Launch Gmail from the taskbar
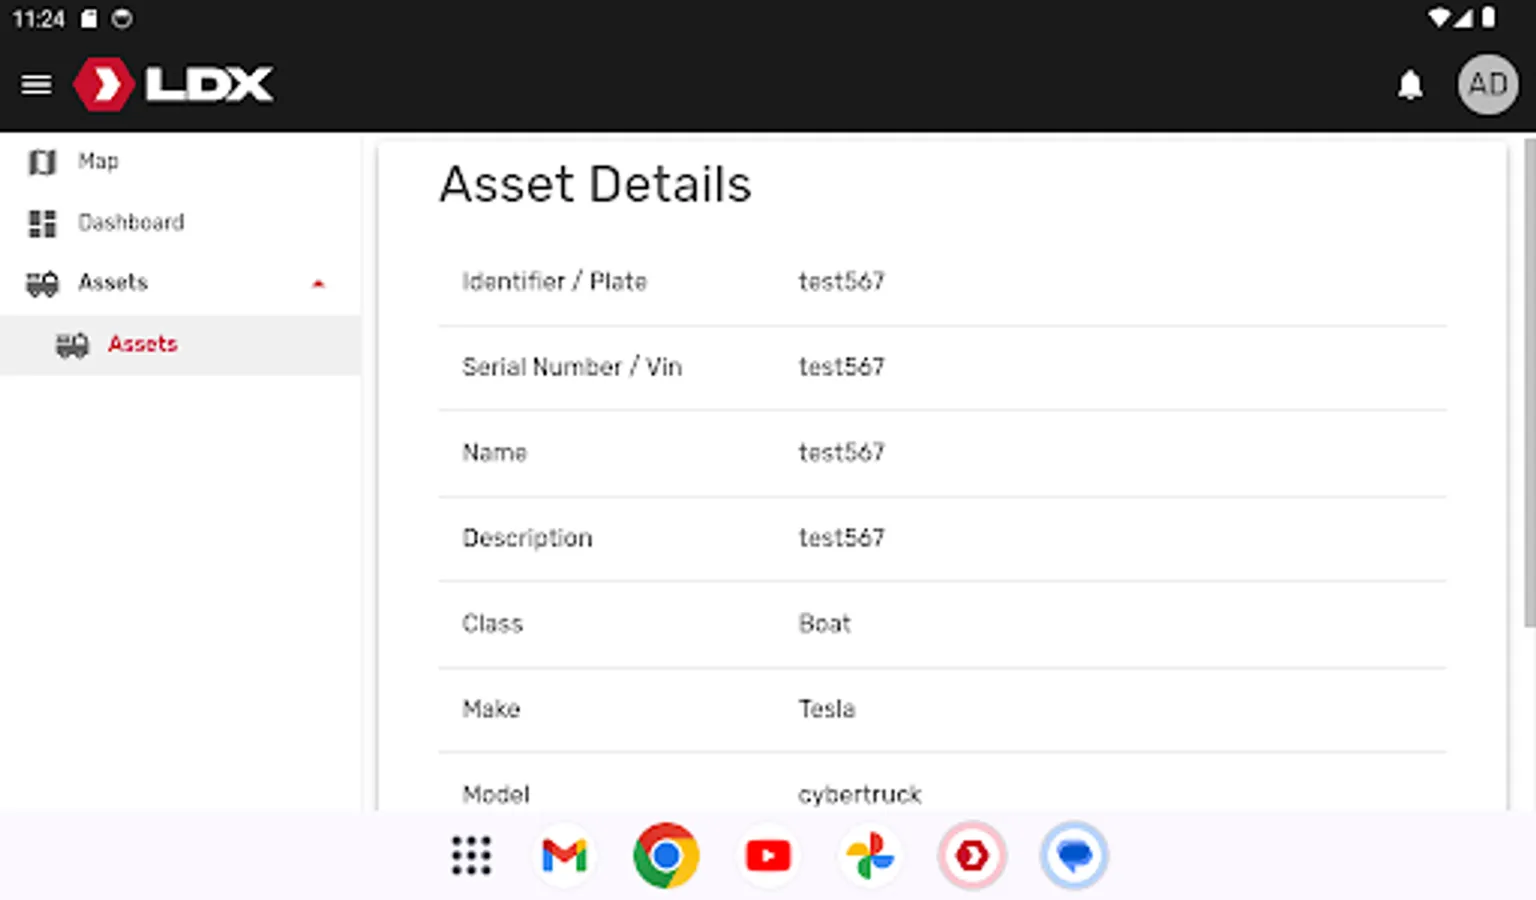 coord(564,855)
